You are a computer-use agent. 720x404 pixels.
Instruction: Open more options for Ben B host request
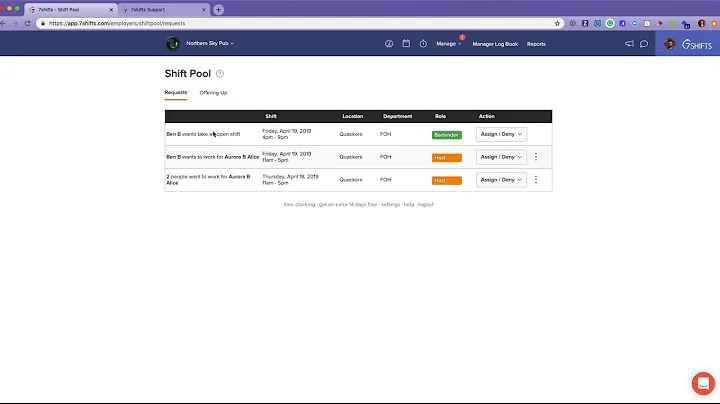click(x=535, y=157)
